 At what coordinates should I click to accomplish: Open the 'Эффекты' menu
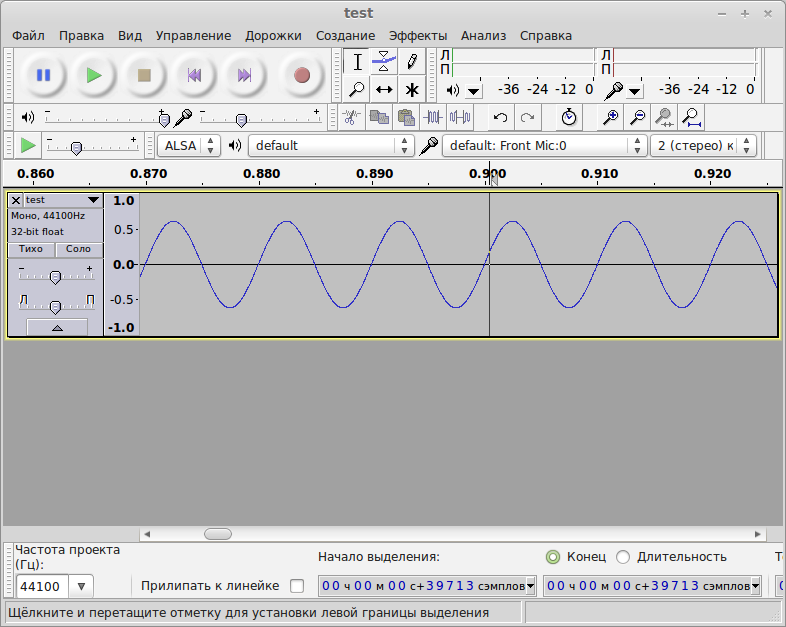(x=418, y=35)
